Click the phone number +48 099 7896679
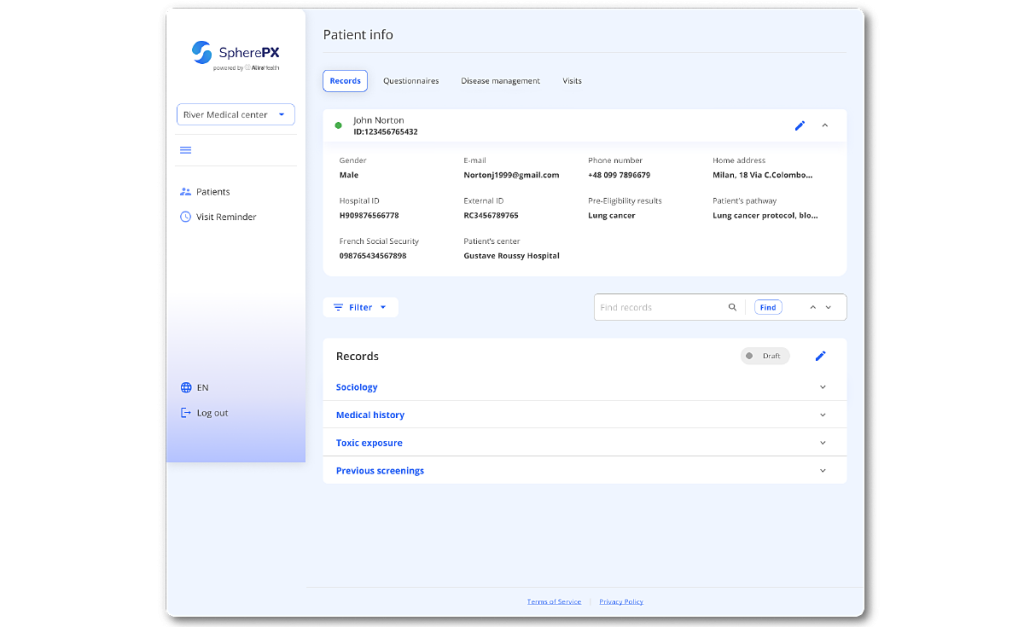Image resolution: width=1024 pixels, height=627 pixels. click(x=619, y=175)
